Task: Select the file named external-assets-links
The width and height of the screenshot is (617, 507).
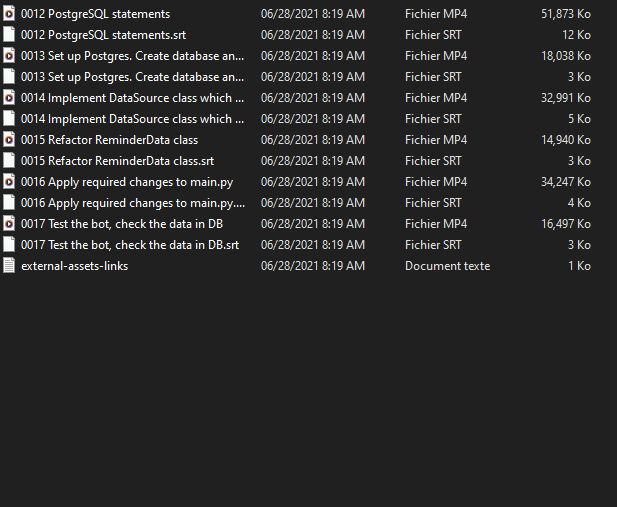Action: (x=74, y=266)
